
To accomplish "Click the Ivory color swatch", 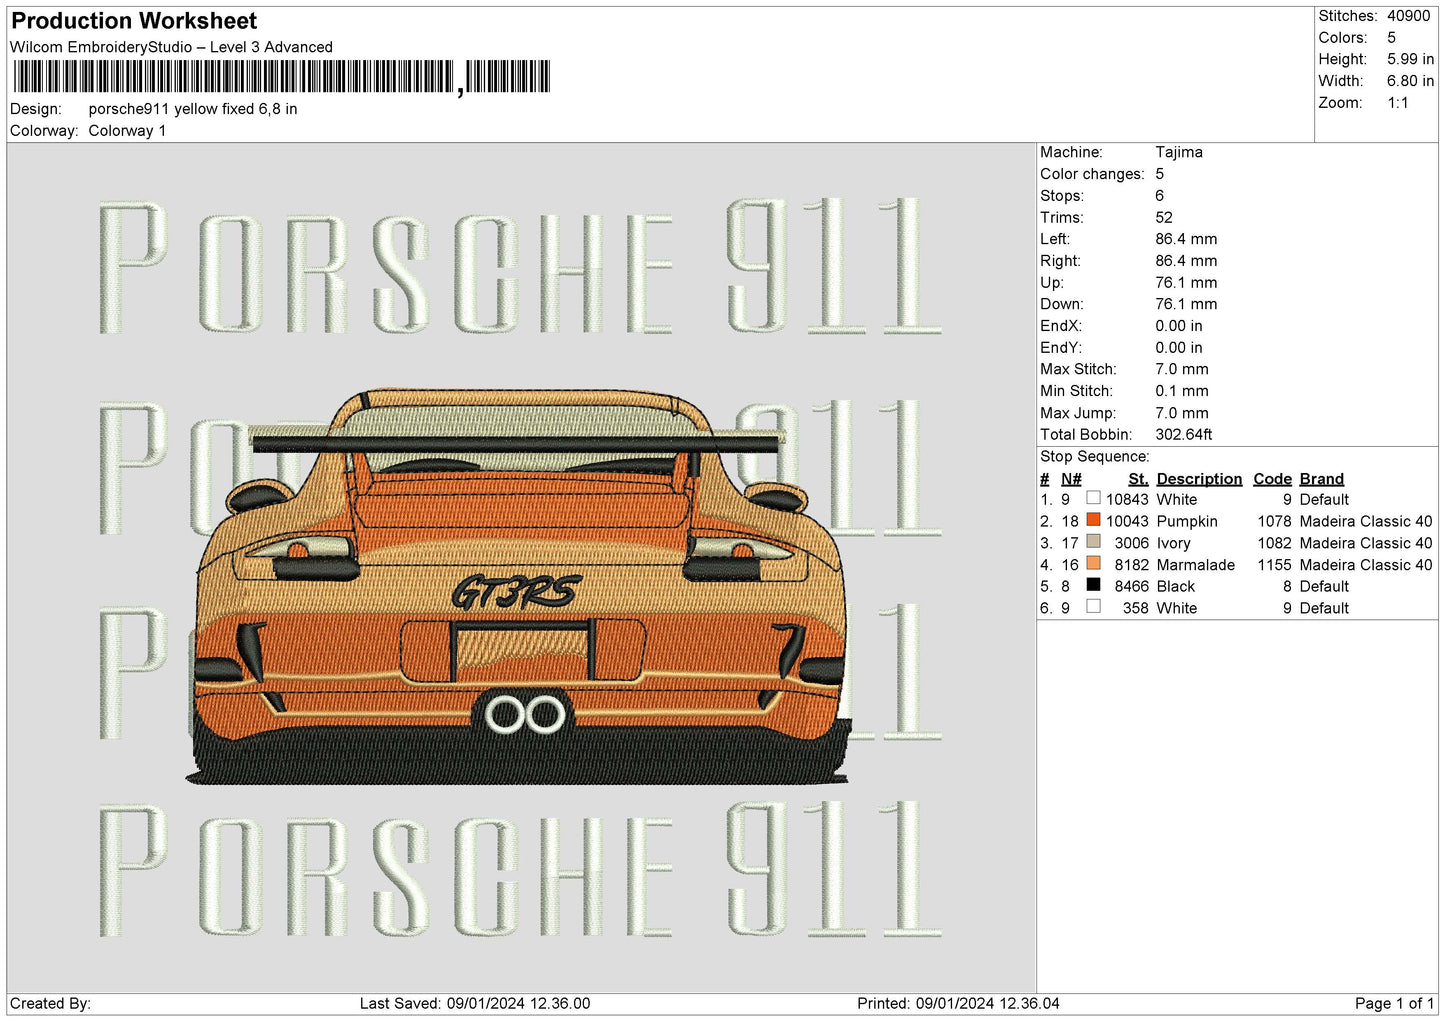I will (x=1093, y=542).
